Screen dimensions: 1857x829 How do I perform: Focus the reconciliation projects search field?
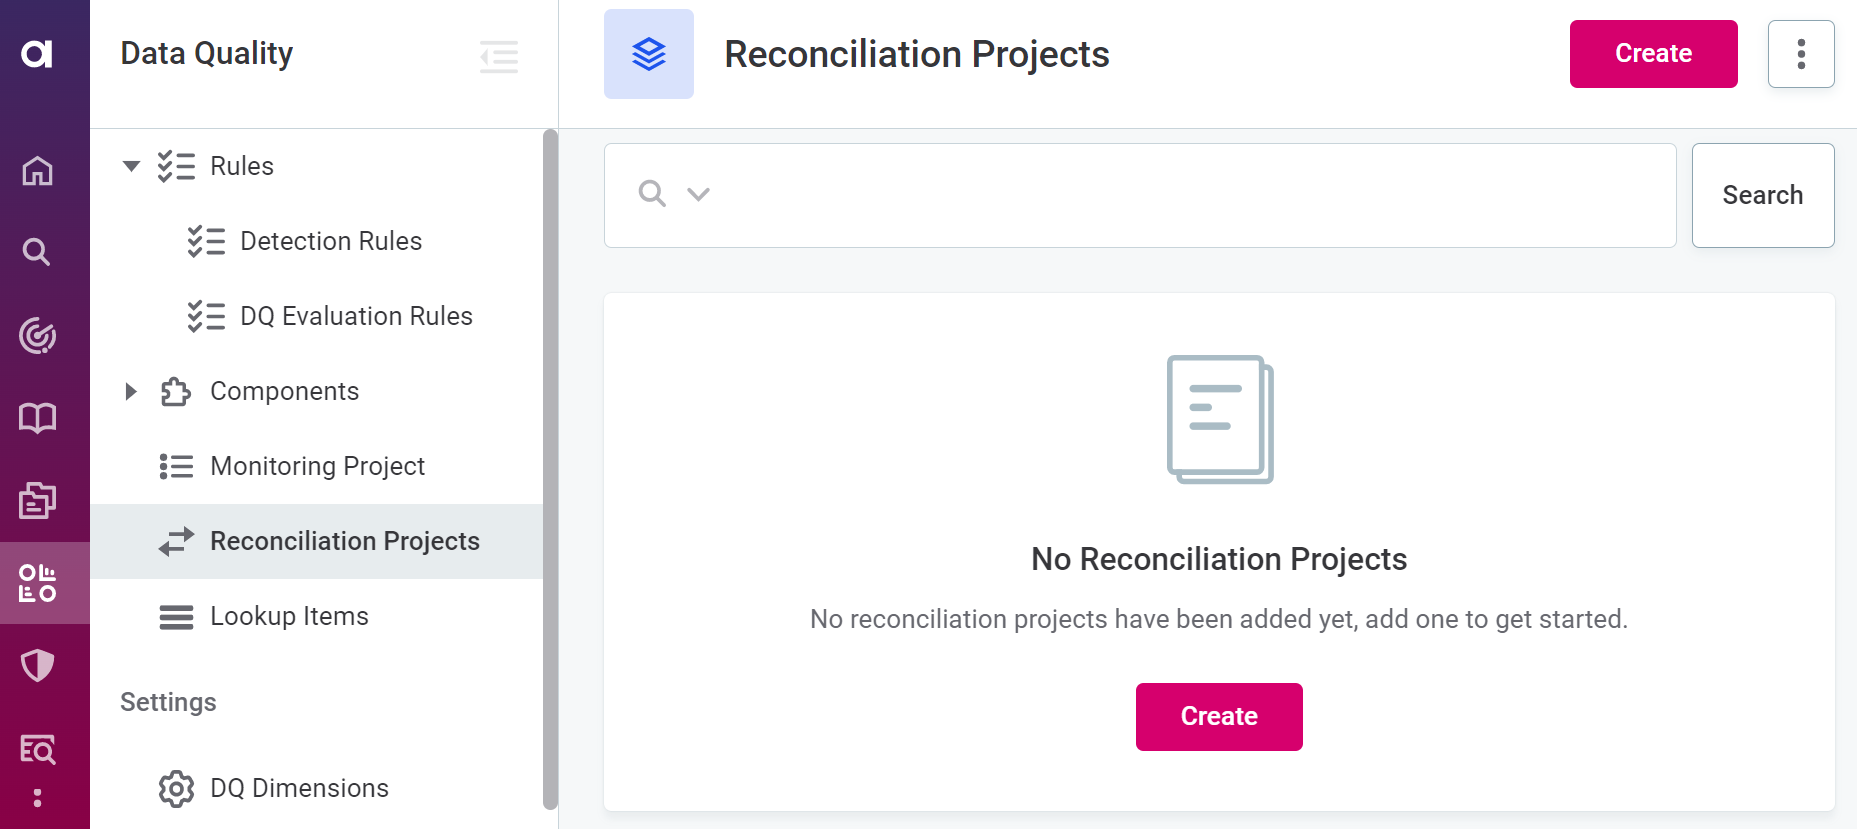(x=1190, y=195)
